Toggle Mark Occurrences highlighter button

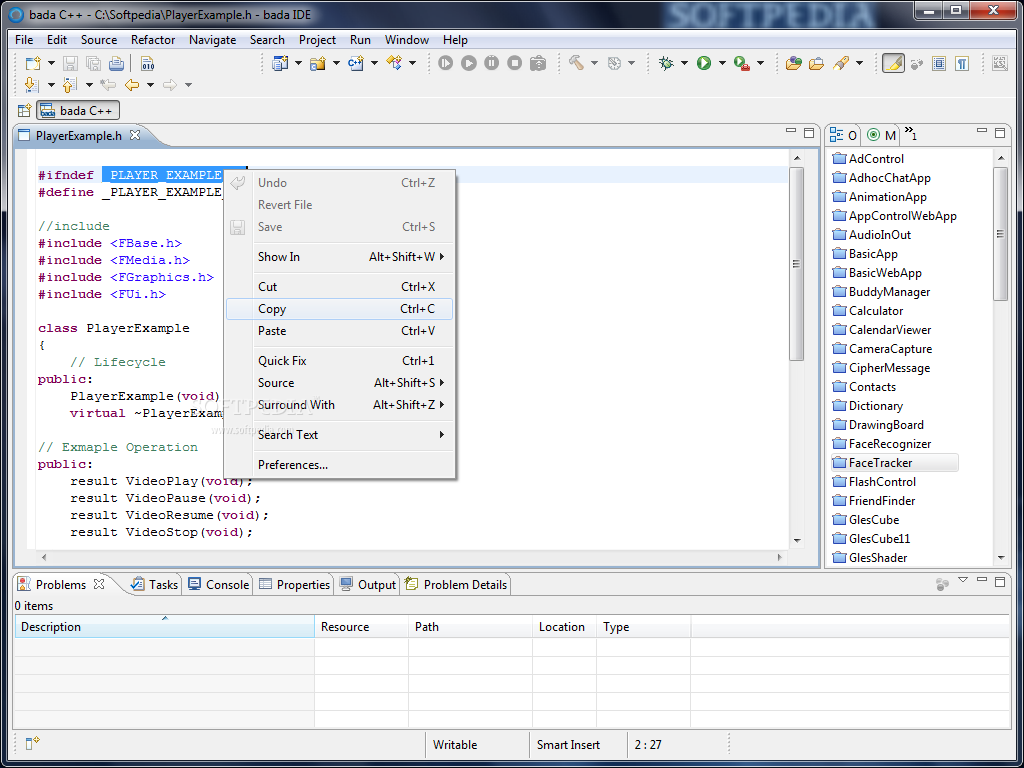893,63
